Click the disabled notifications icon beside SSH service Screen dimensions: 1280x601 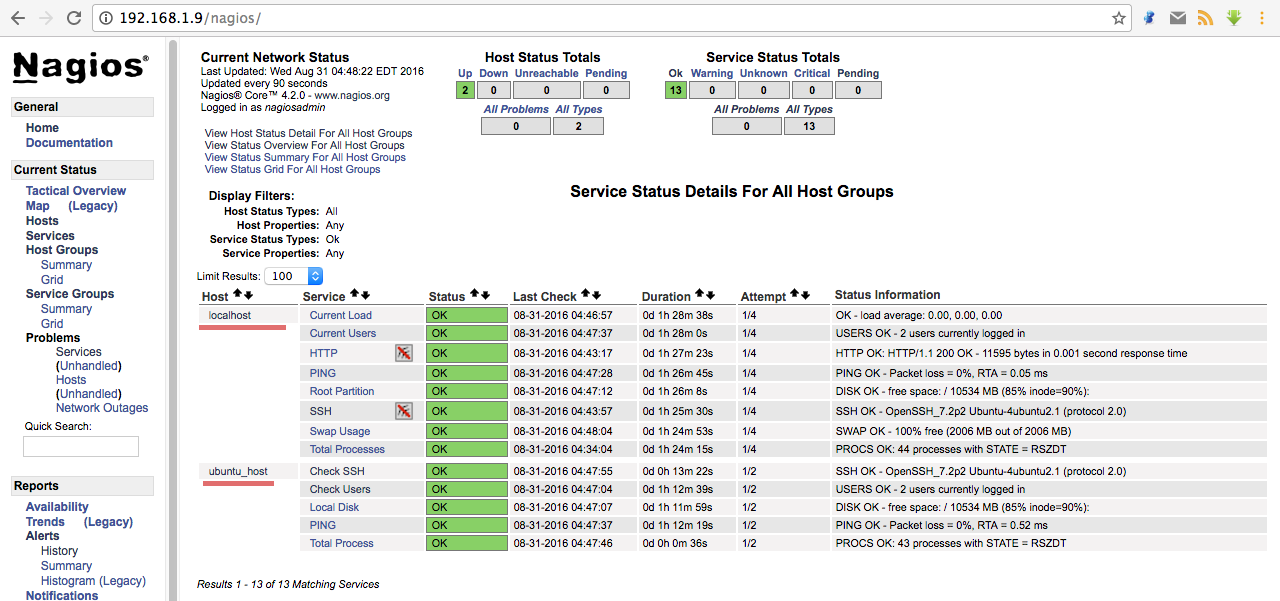404,411
